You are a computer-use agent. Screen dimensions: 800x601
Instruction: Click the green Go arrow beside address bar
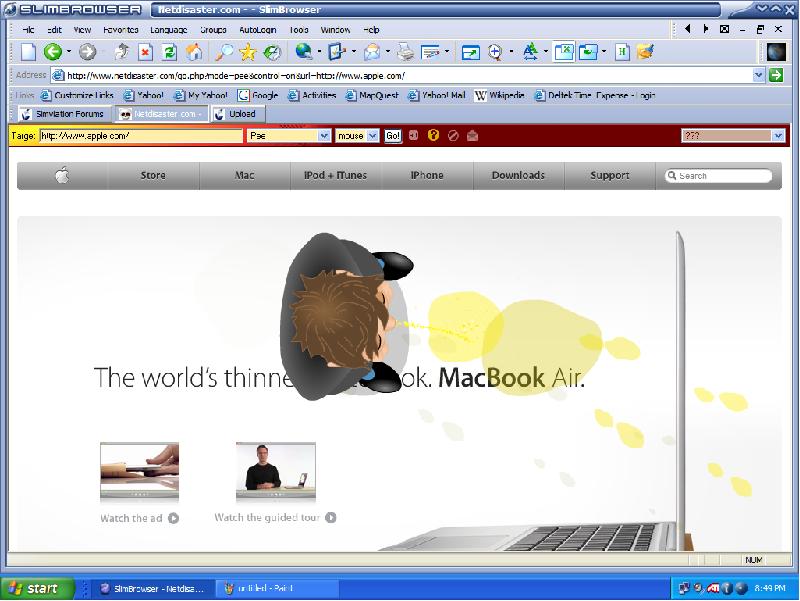[776, 75]
